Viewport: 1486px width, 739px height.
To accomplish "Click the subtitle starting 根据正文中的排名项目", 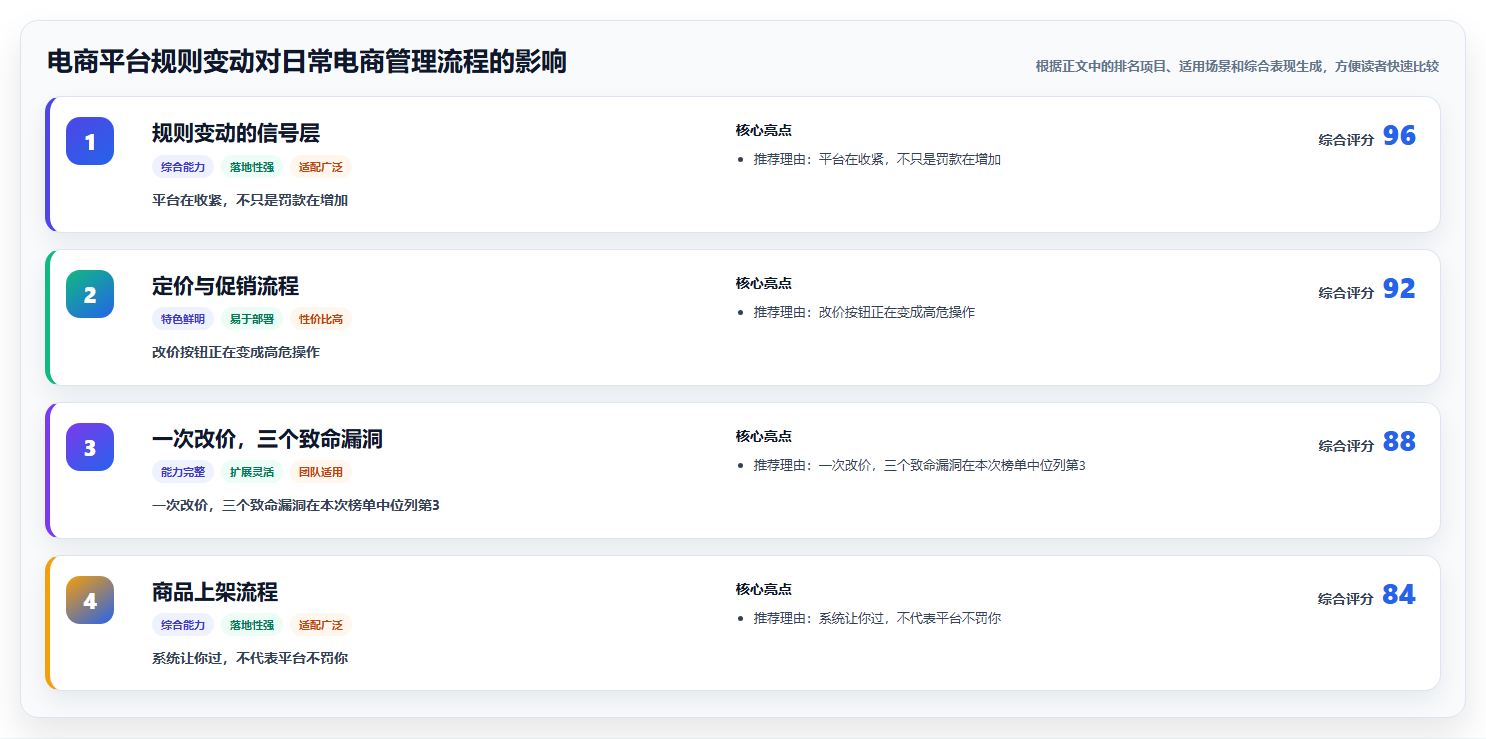I will point(1237,66).
